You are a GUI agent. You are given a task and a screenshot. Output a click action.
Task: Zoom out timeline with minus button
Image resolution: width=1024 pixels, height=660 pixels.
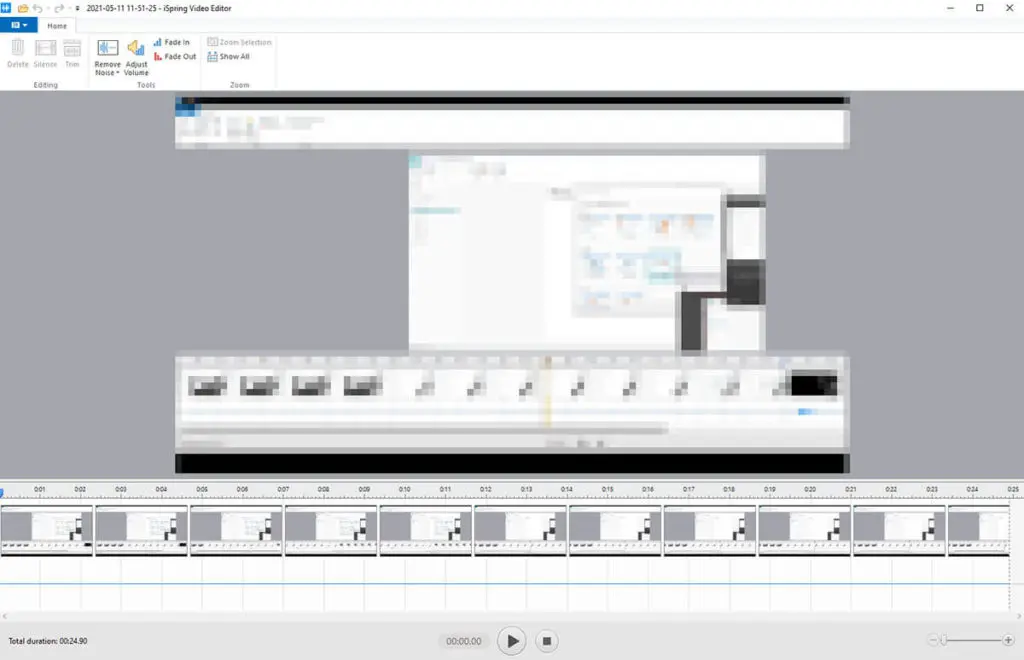[933, 640]
